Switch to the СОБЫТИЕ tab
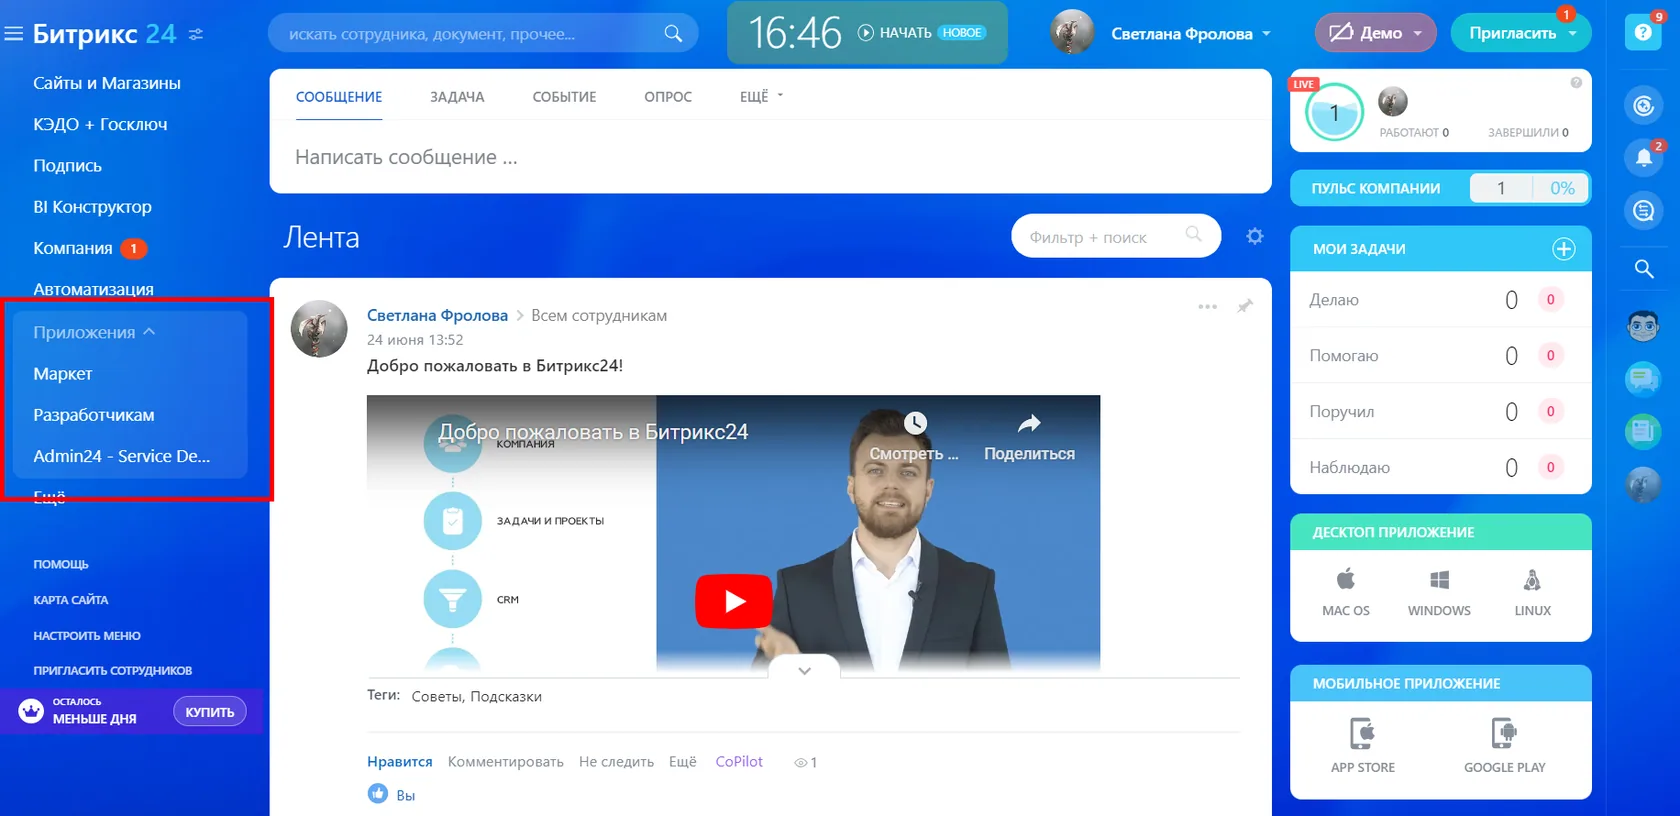The image size is (1680, 816). (x=564, y=97)
